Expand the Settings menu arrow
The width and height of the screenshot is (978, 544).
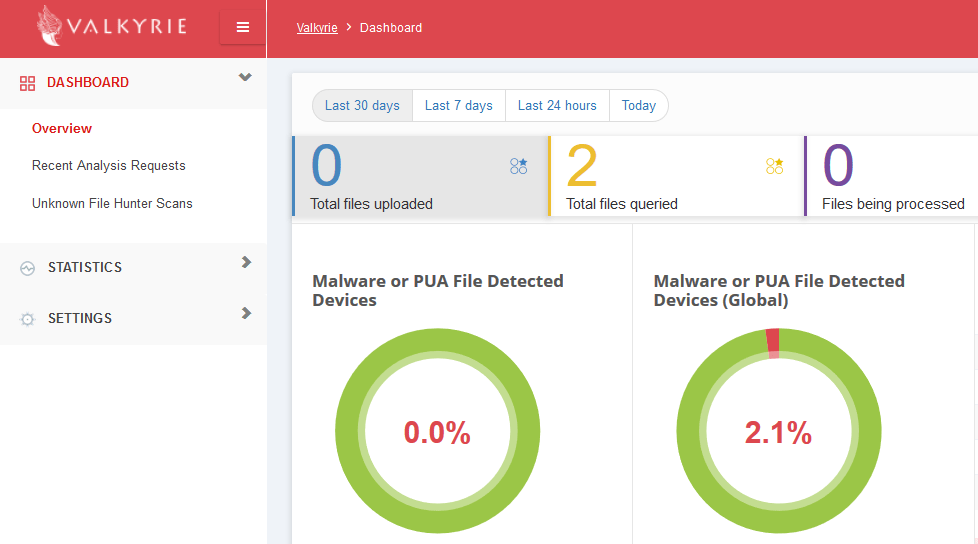(246, 313)
